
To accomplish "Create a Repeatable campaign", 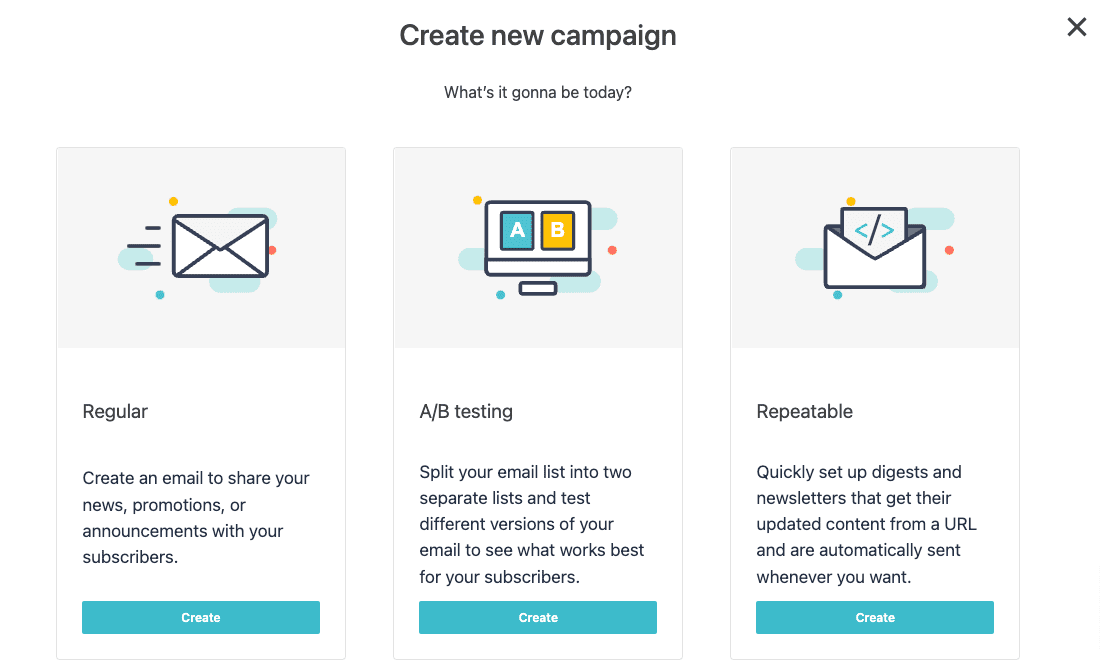I will click(875, 617).
